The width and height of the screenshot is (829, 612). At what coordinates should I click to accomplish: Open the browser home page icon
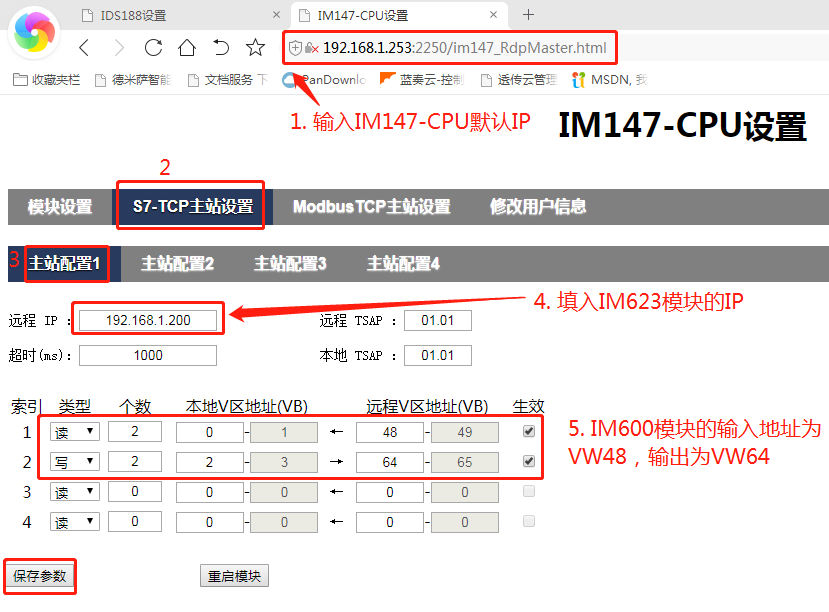tap(187, 48)
